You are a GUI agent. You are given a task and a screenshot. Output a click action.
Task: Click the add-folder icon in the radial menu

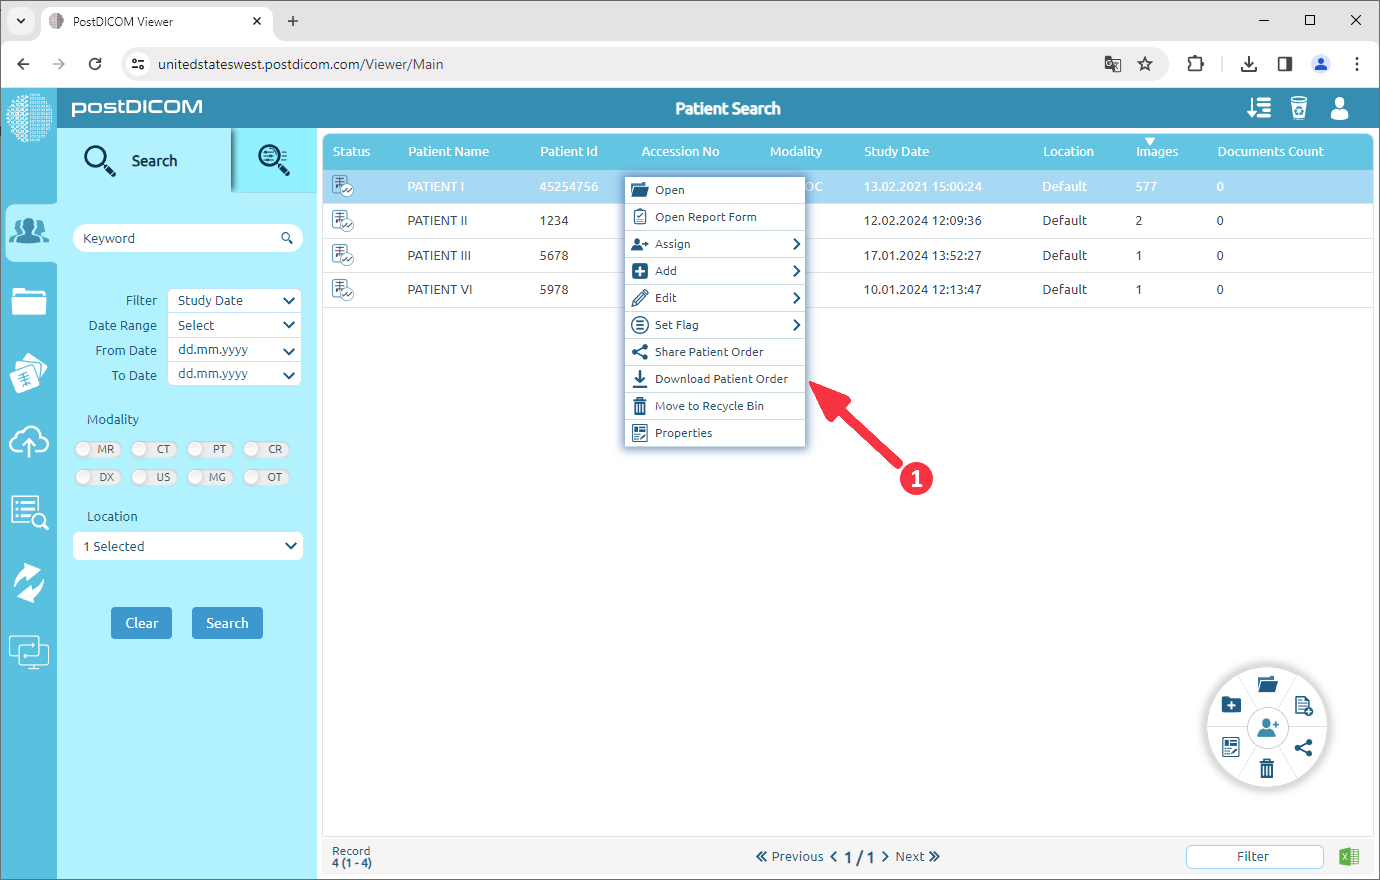click(x=1231, y=704)
